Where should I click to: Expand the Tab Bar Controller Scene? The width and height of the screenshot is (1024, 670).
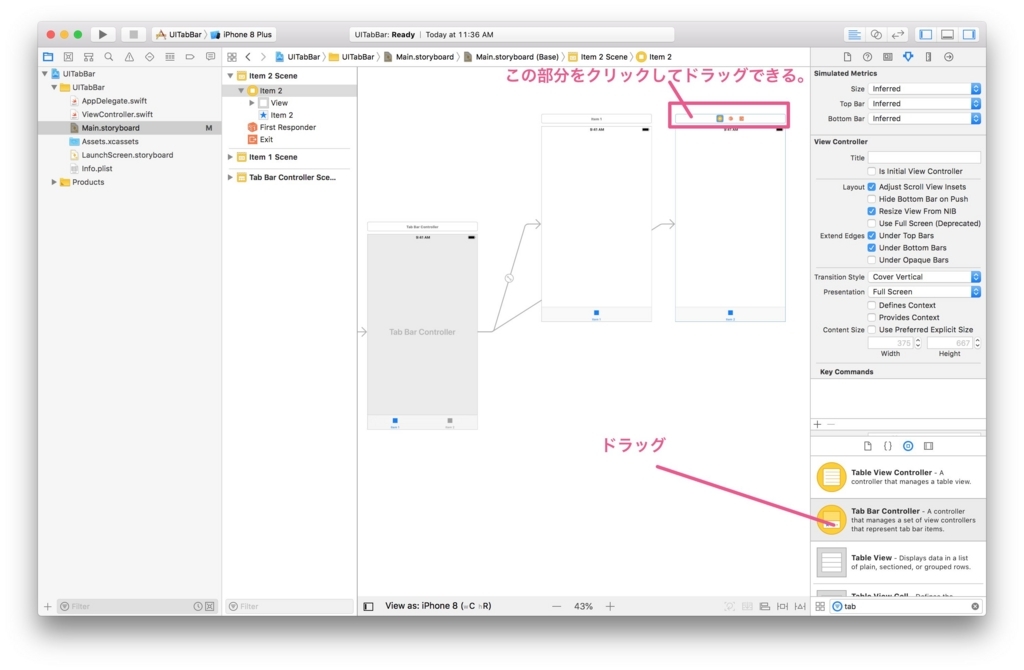230,178
